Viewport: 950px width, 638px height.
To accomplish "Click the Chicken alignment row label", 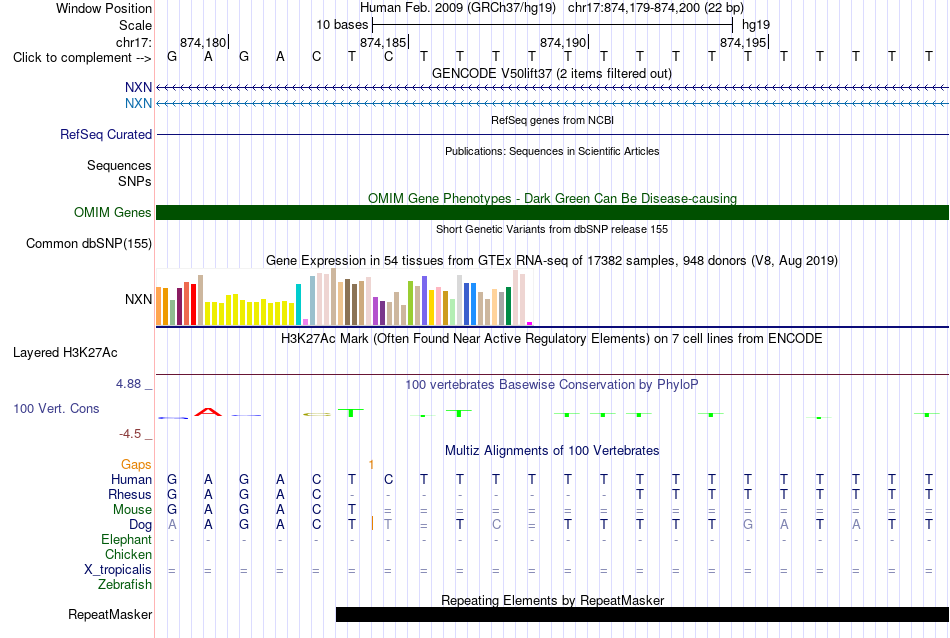I will [x=128, y=554].
